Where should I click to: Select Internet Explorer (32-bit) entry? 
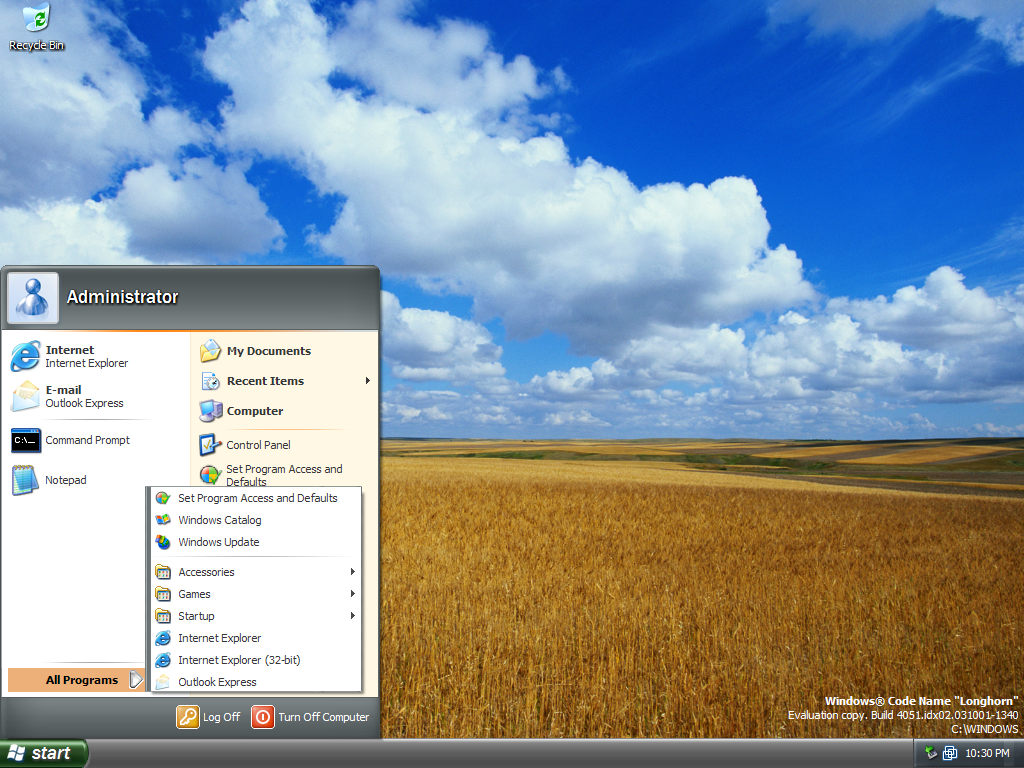256,660
